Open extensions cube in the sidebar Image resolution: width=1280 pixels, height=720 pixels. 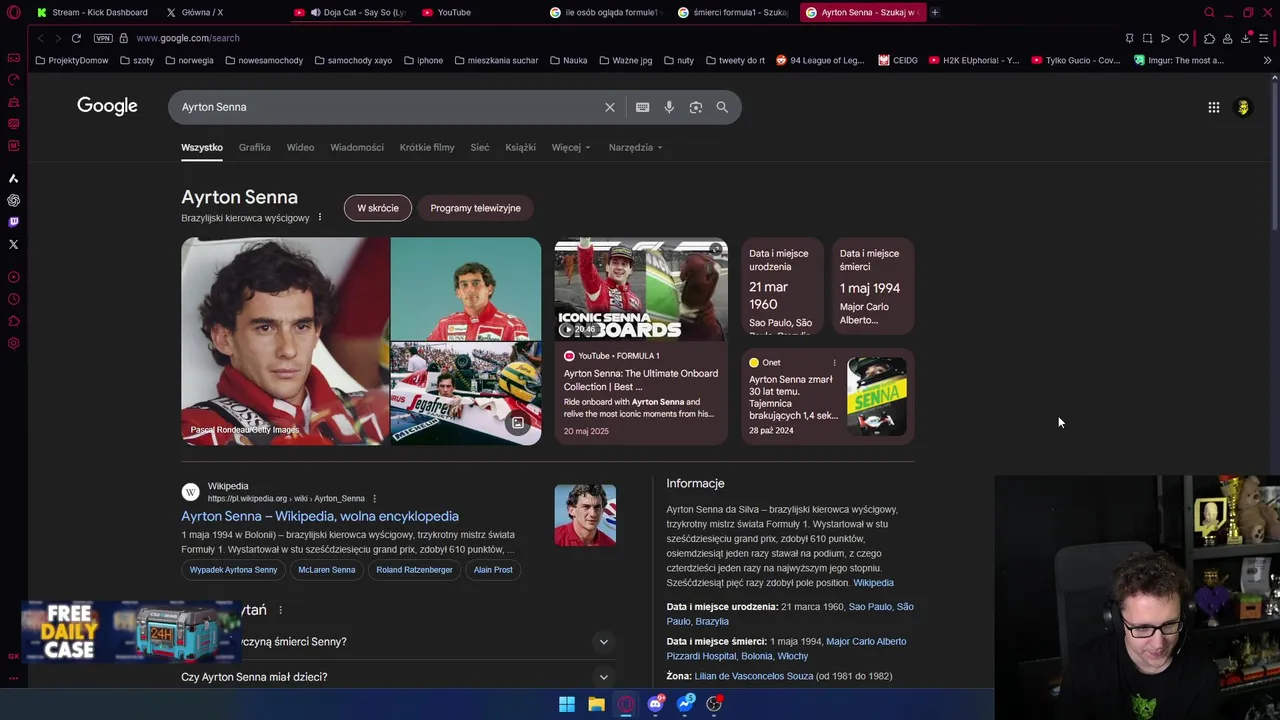pos(13,321)
